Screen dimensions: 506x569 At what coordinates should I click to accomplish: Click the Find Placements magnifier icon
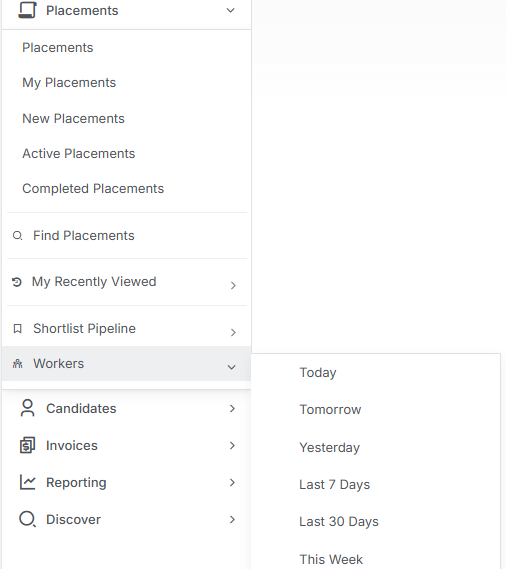point(17,236)
